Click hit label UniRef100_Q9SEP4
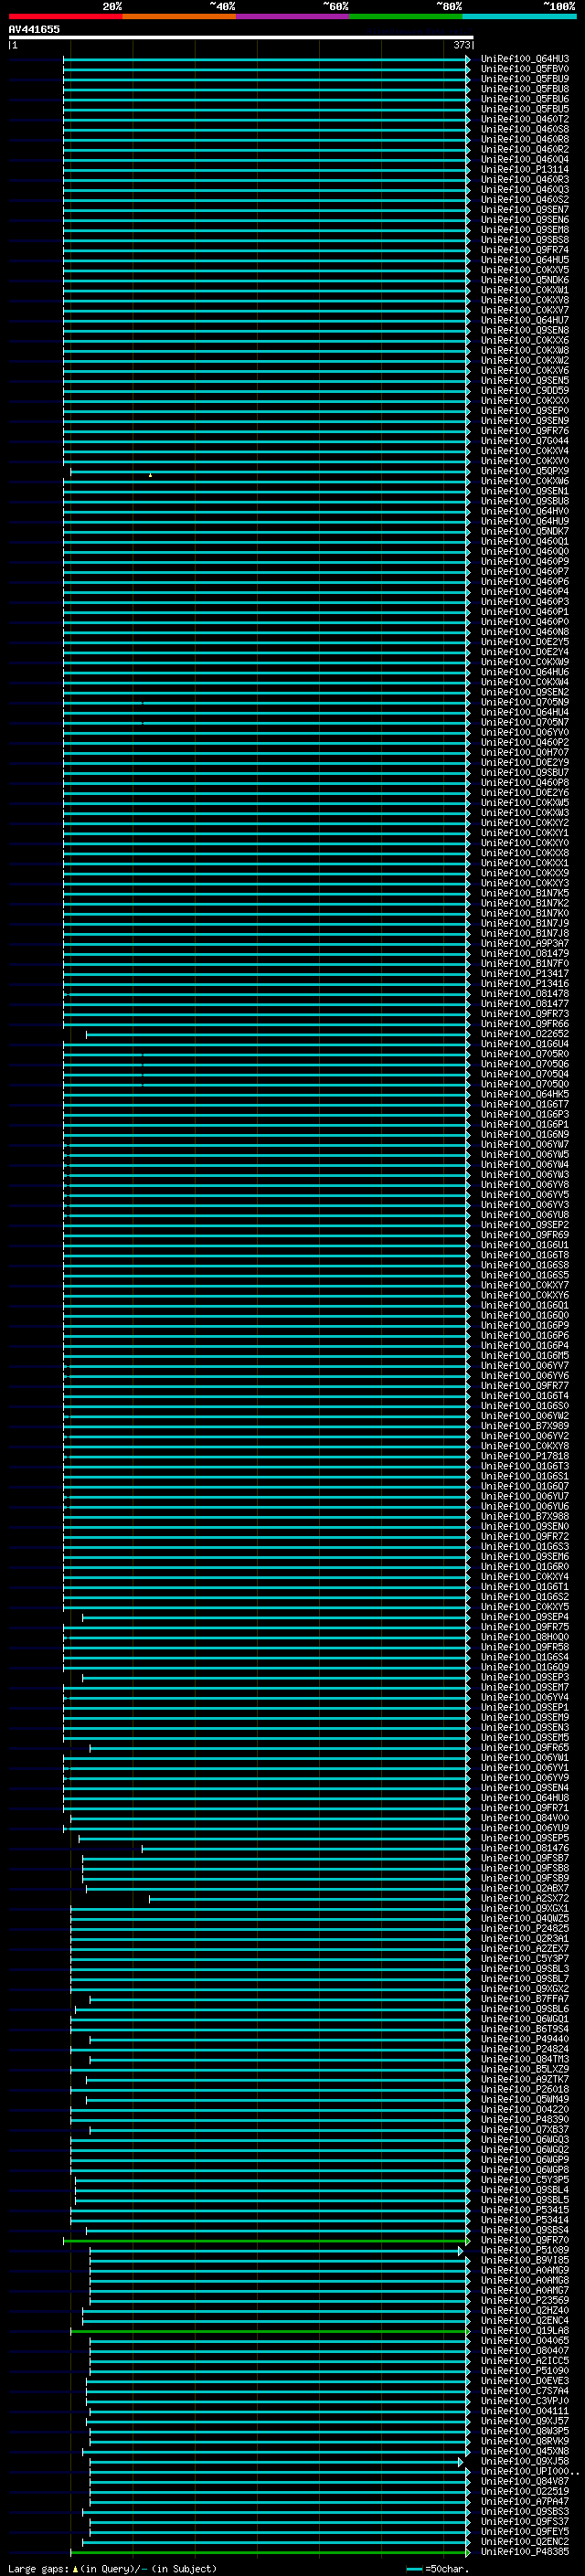Screen dimensions: 585x2576 tap(525, 1618)
